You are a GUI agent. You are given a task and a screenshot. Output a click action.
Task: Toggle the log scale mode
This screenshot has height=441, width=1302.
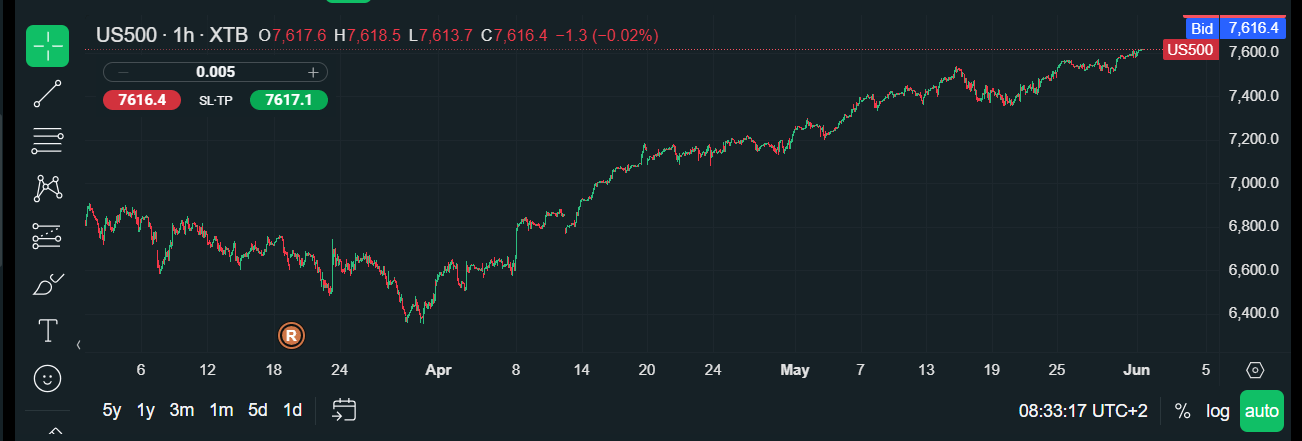(1217, 411)
